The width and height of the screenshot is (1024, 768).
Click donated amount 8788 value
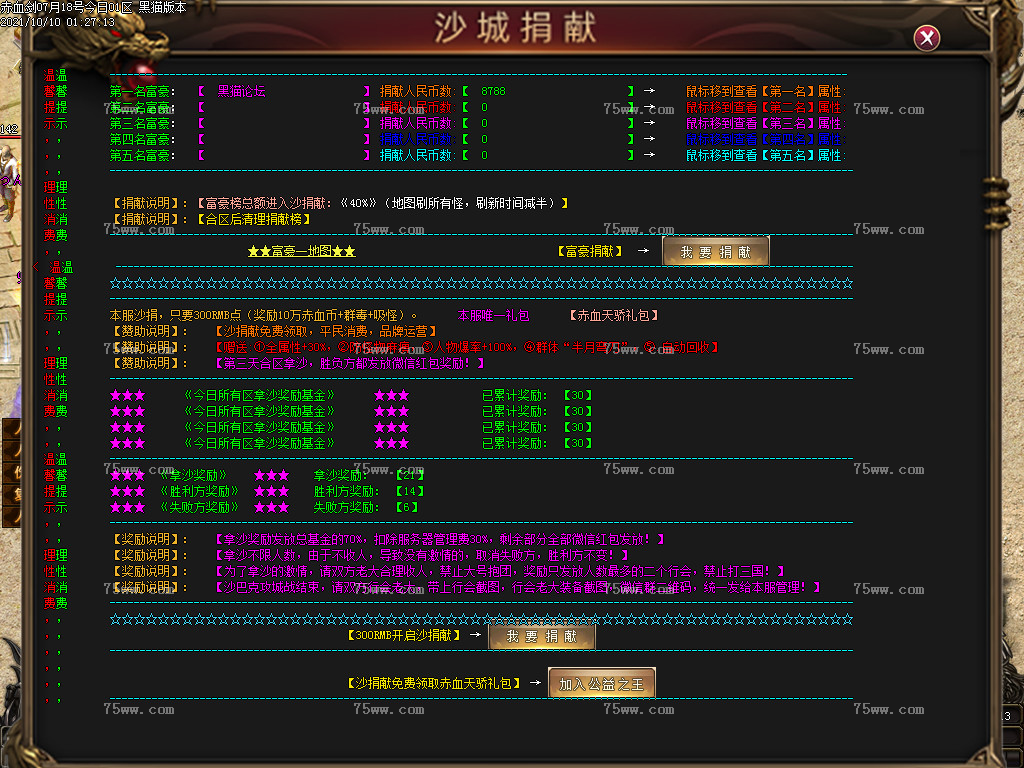point(493,91)
